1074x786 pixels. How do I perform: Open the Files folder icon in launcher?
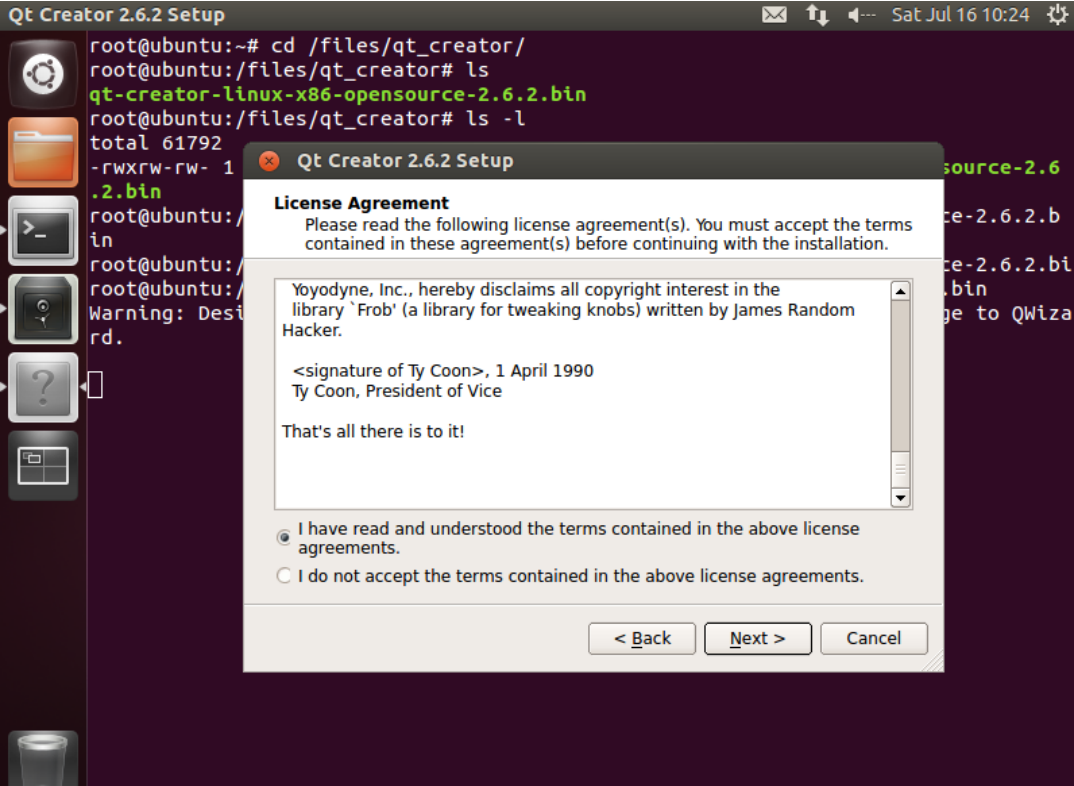click(43, 152)
